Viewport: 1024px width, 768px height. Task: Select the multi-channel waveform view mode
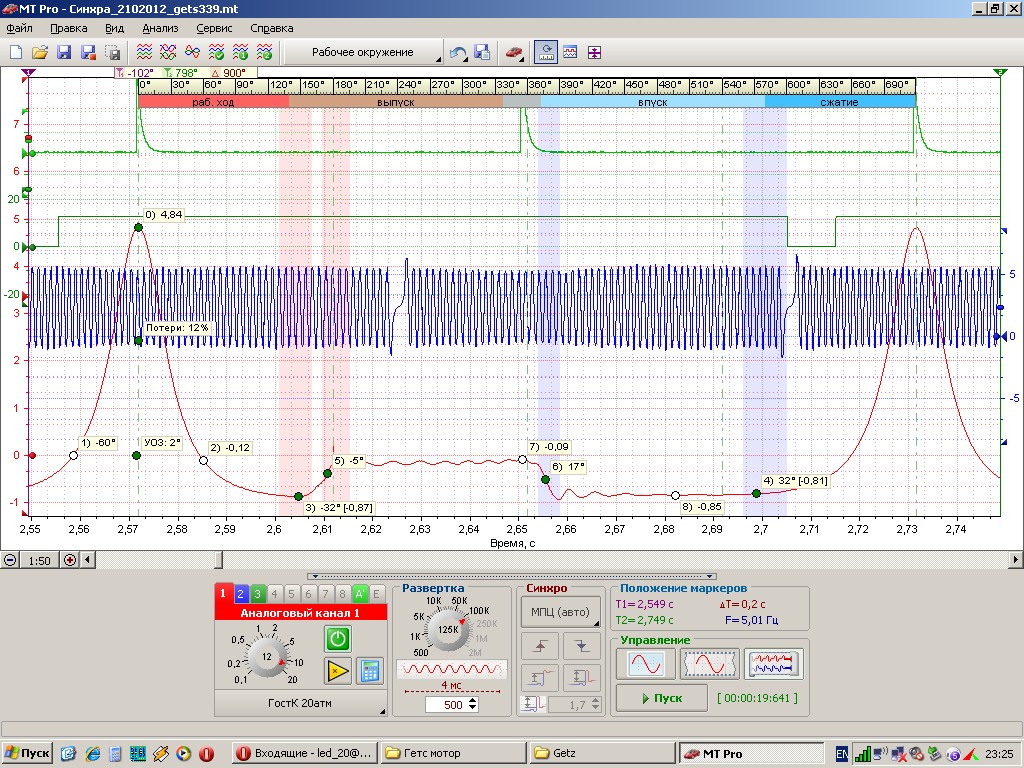[773, 663]
